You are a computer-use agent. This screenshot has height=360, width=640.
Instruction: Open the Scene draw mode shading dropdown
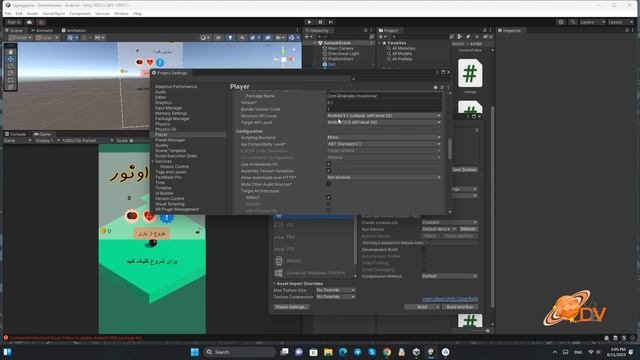coord(205,38)
